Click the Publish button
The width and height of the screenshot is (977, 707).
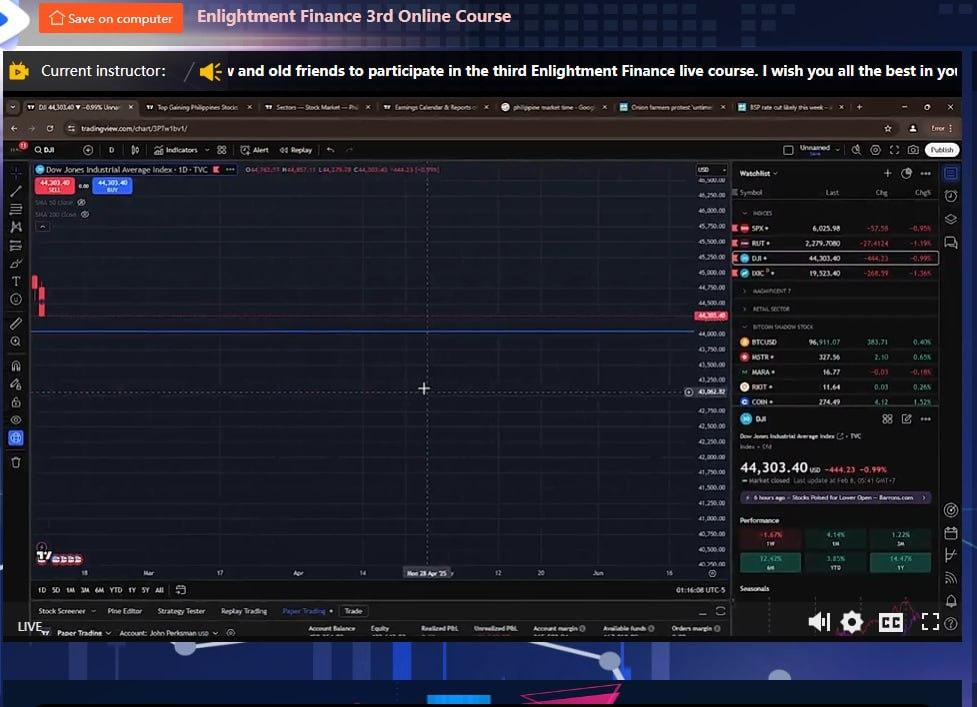pyautogui.click(x=941, y=150)
